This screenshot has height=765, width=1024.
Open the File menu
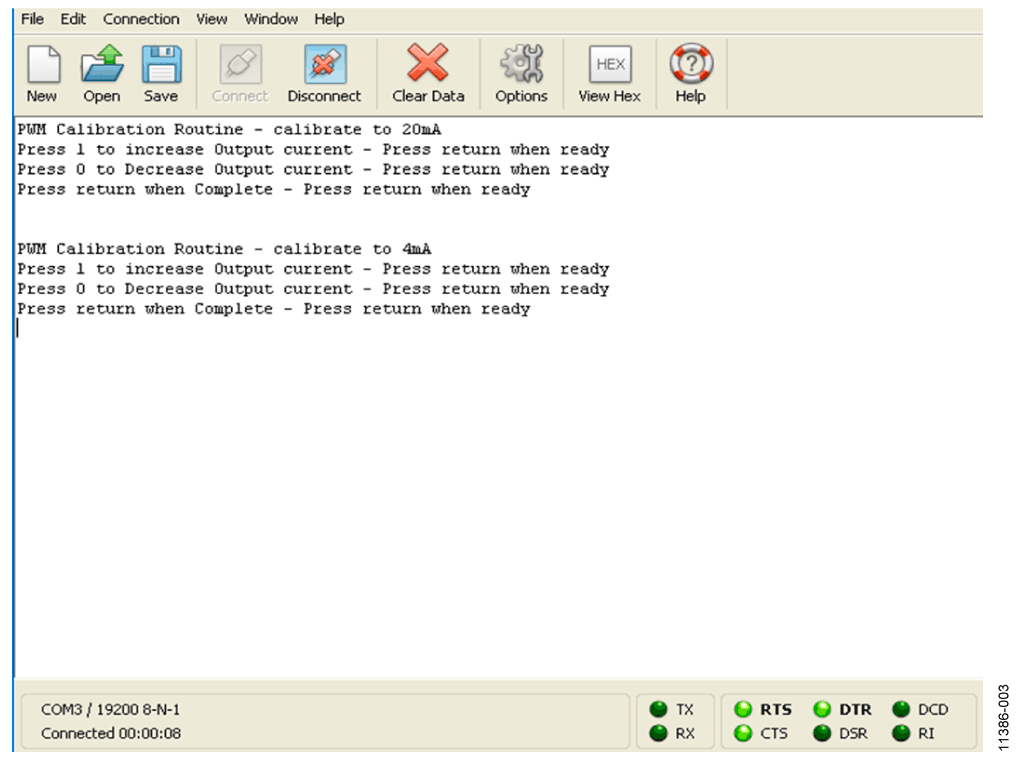(32, 19)
